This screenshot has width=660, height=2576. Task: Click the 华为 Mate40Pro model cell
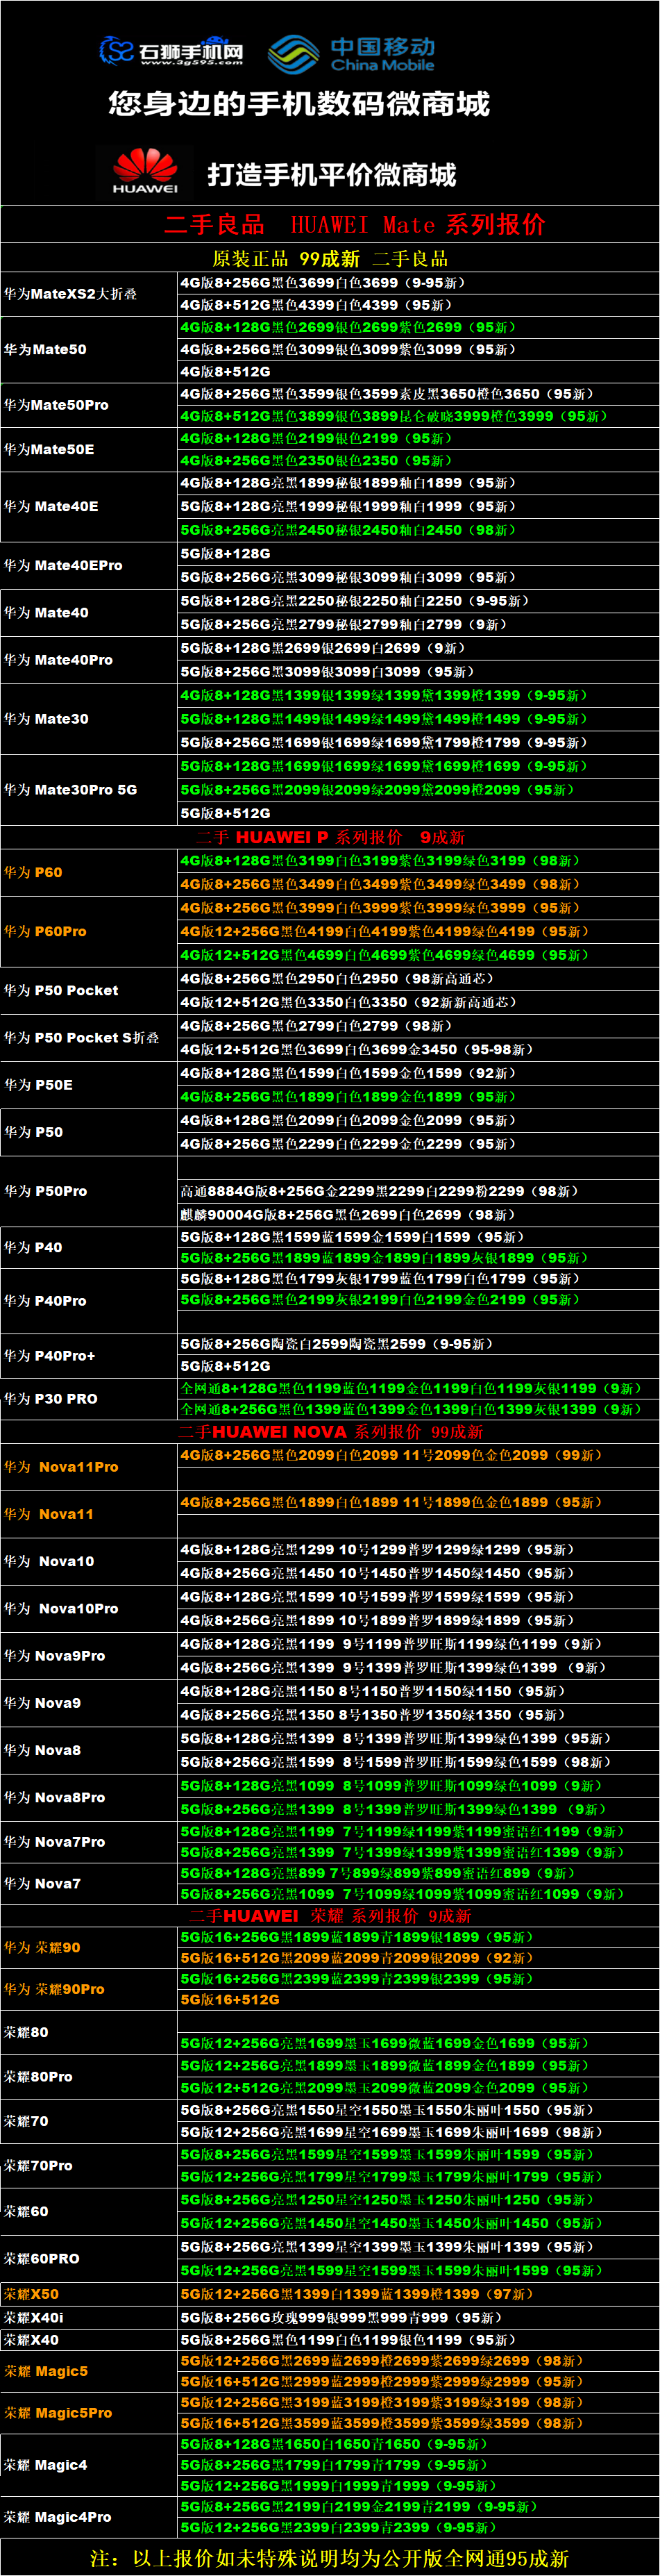coord(89,660)
